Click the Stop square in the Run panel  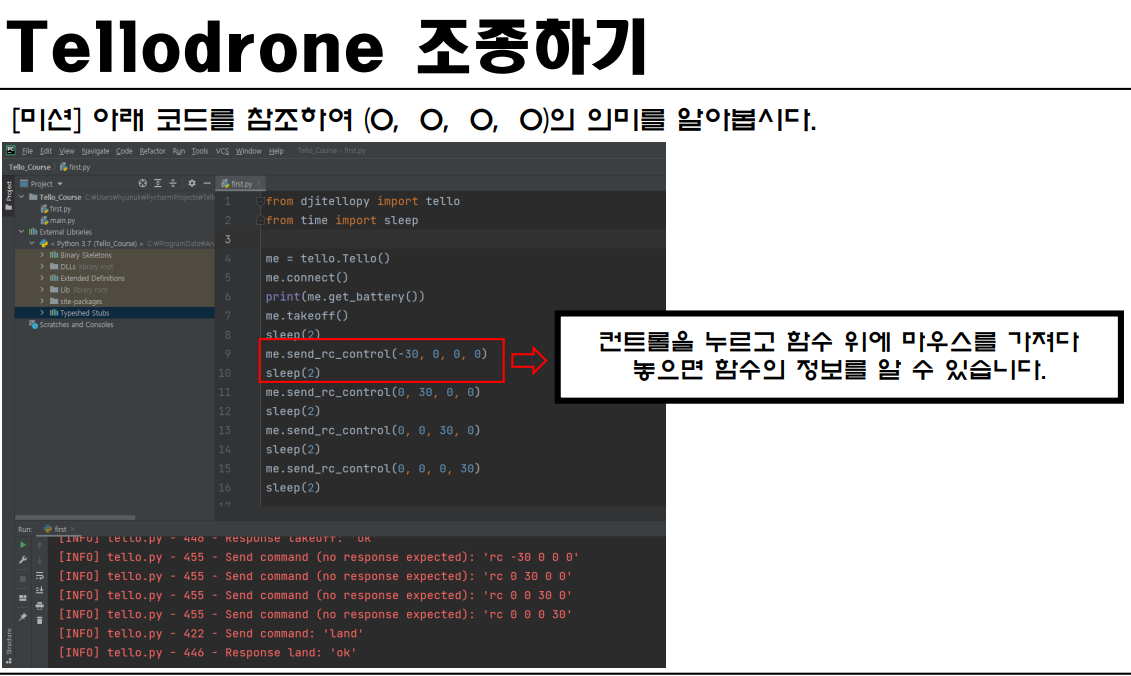(x=23, y=579)
